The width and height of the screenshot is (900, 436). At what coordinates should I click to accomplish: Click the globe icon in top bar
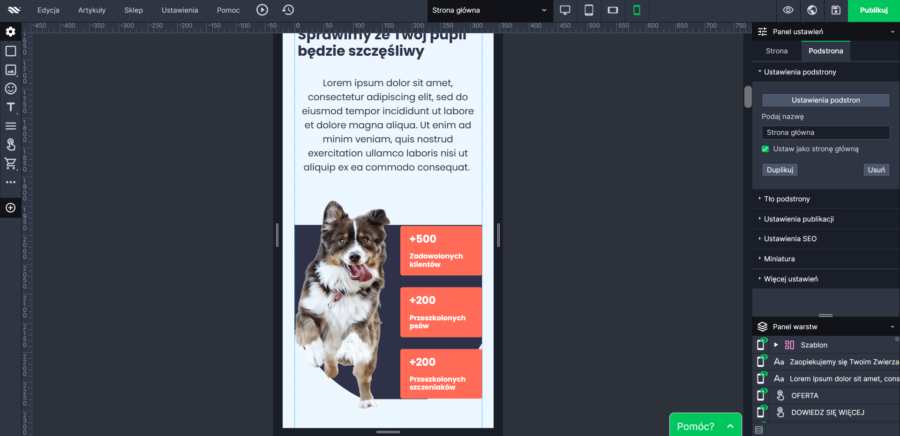(812, 10)
